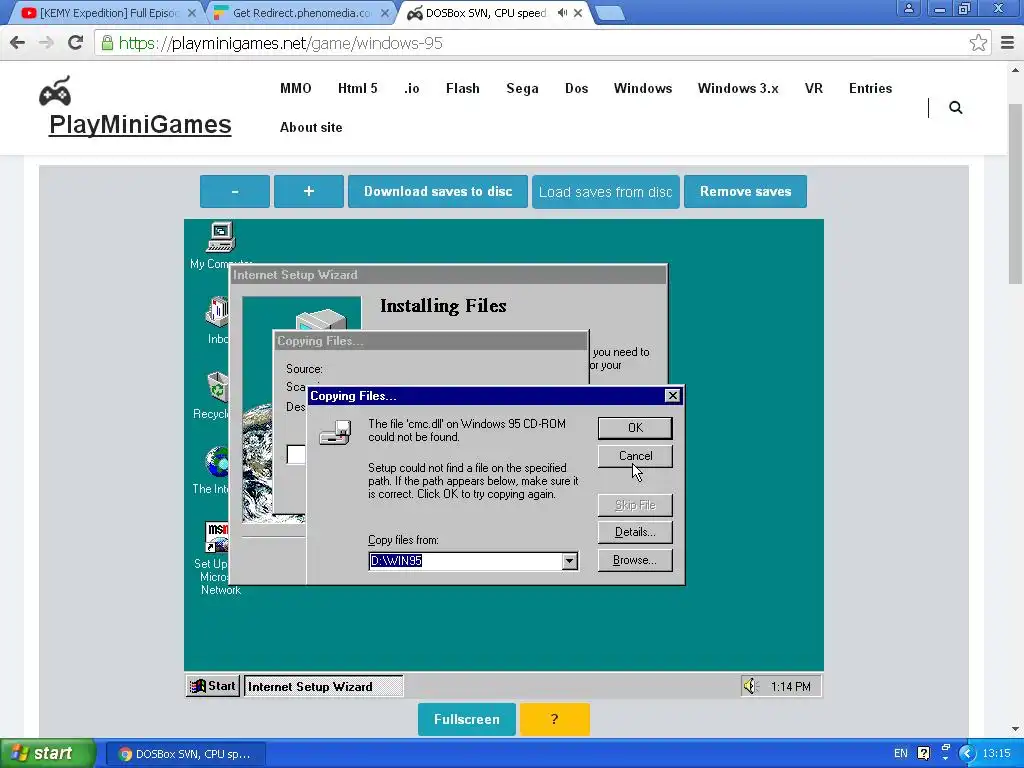Open the Flash menu item
This screenshot has height=768, width=1024.
coord(462,88)
